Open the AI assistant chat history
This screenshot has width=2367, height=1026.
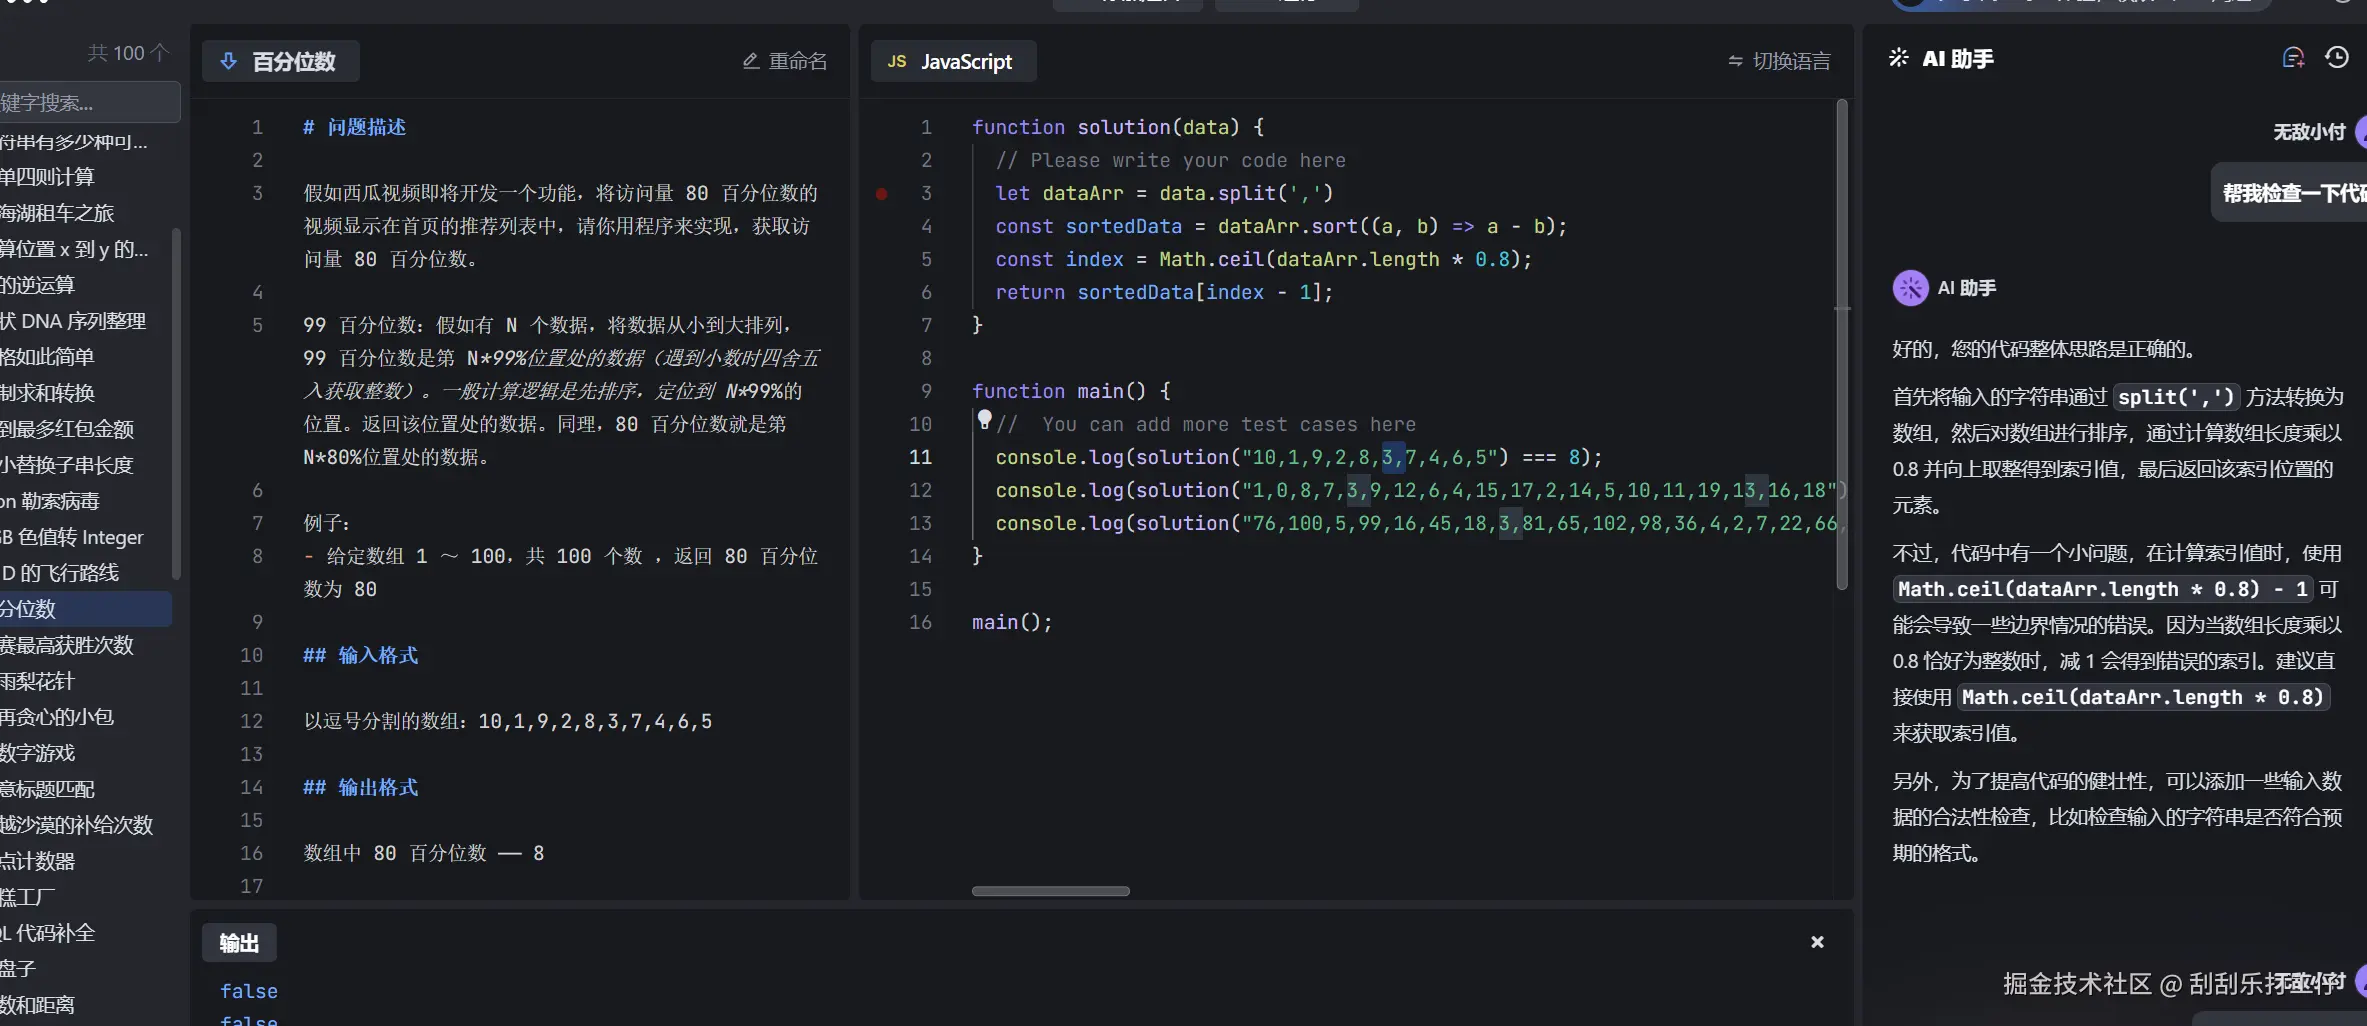(x=2337, y=58)
